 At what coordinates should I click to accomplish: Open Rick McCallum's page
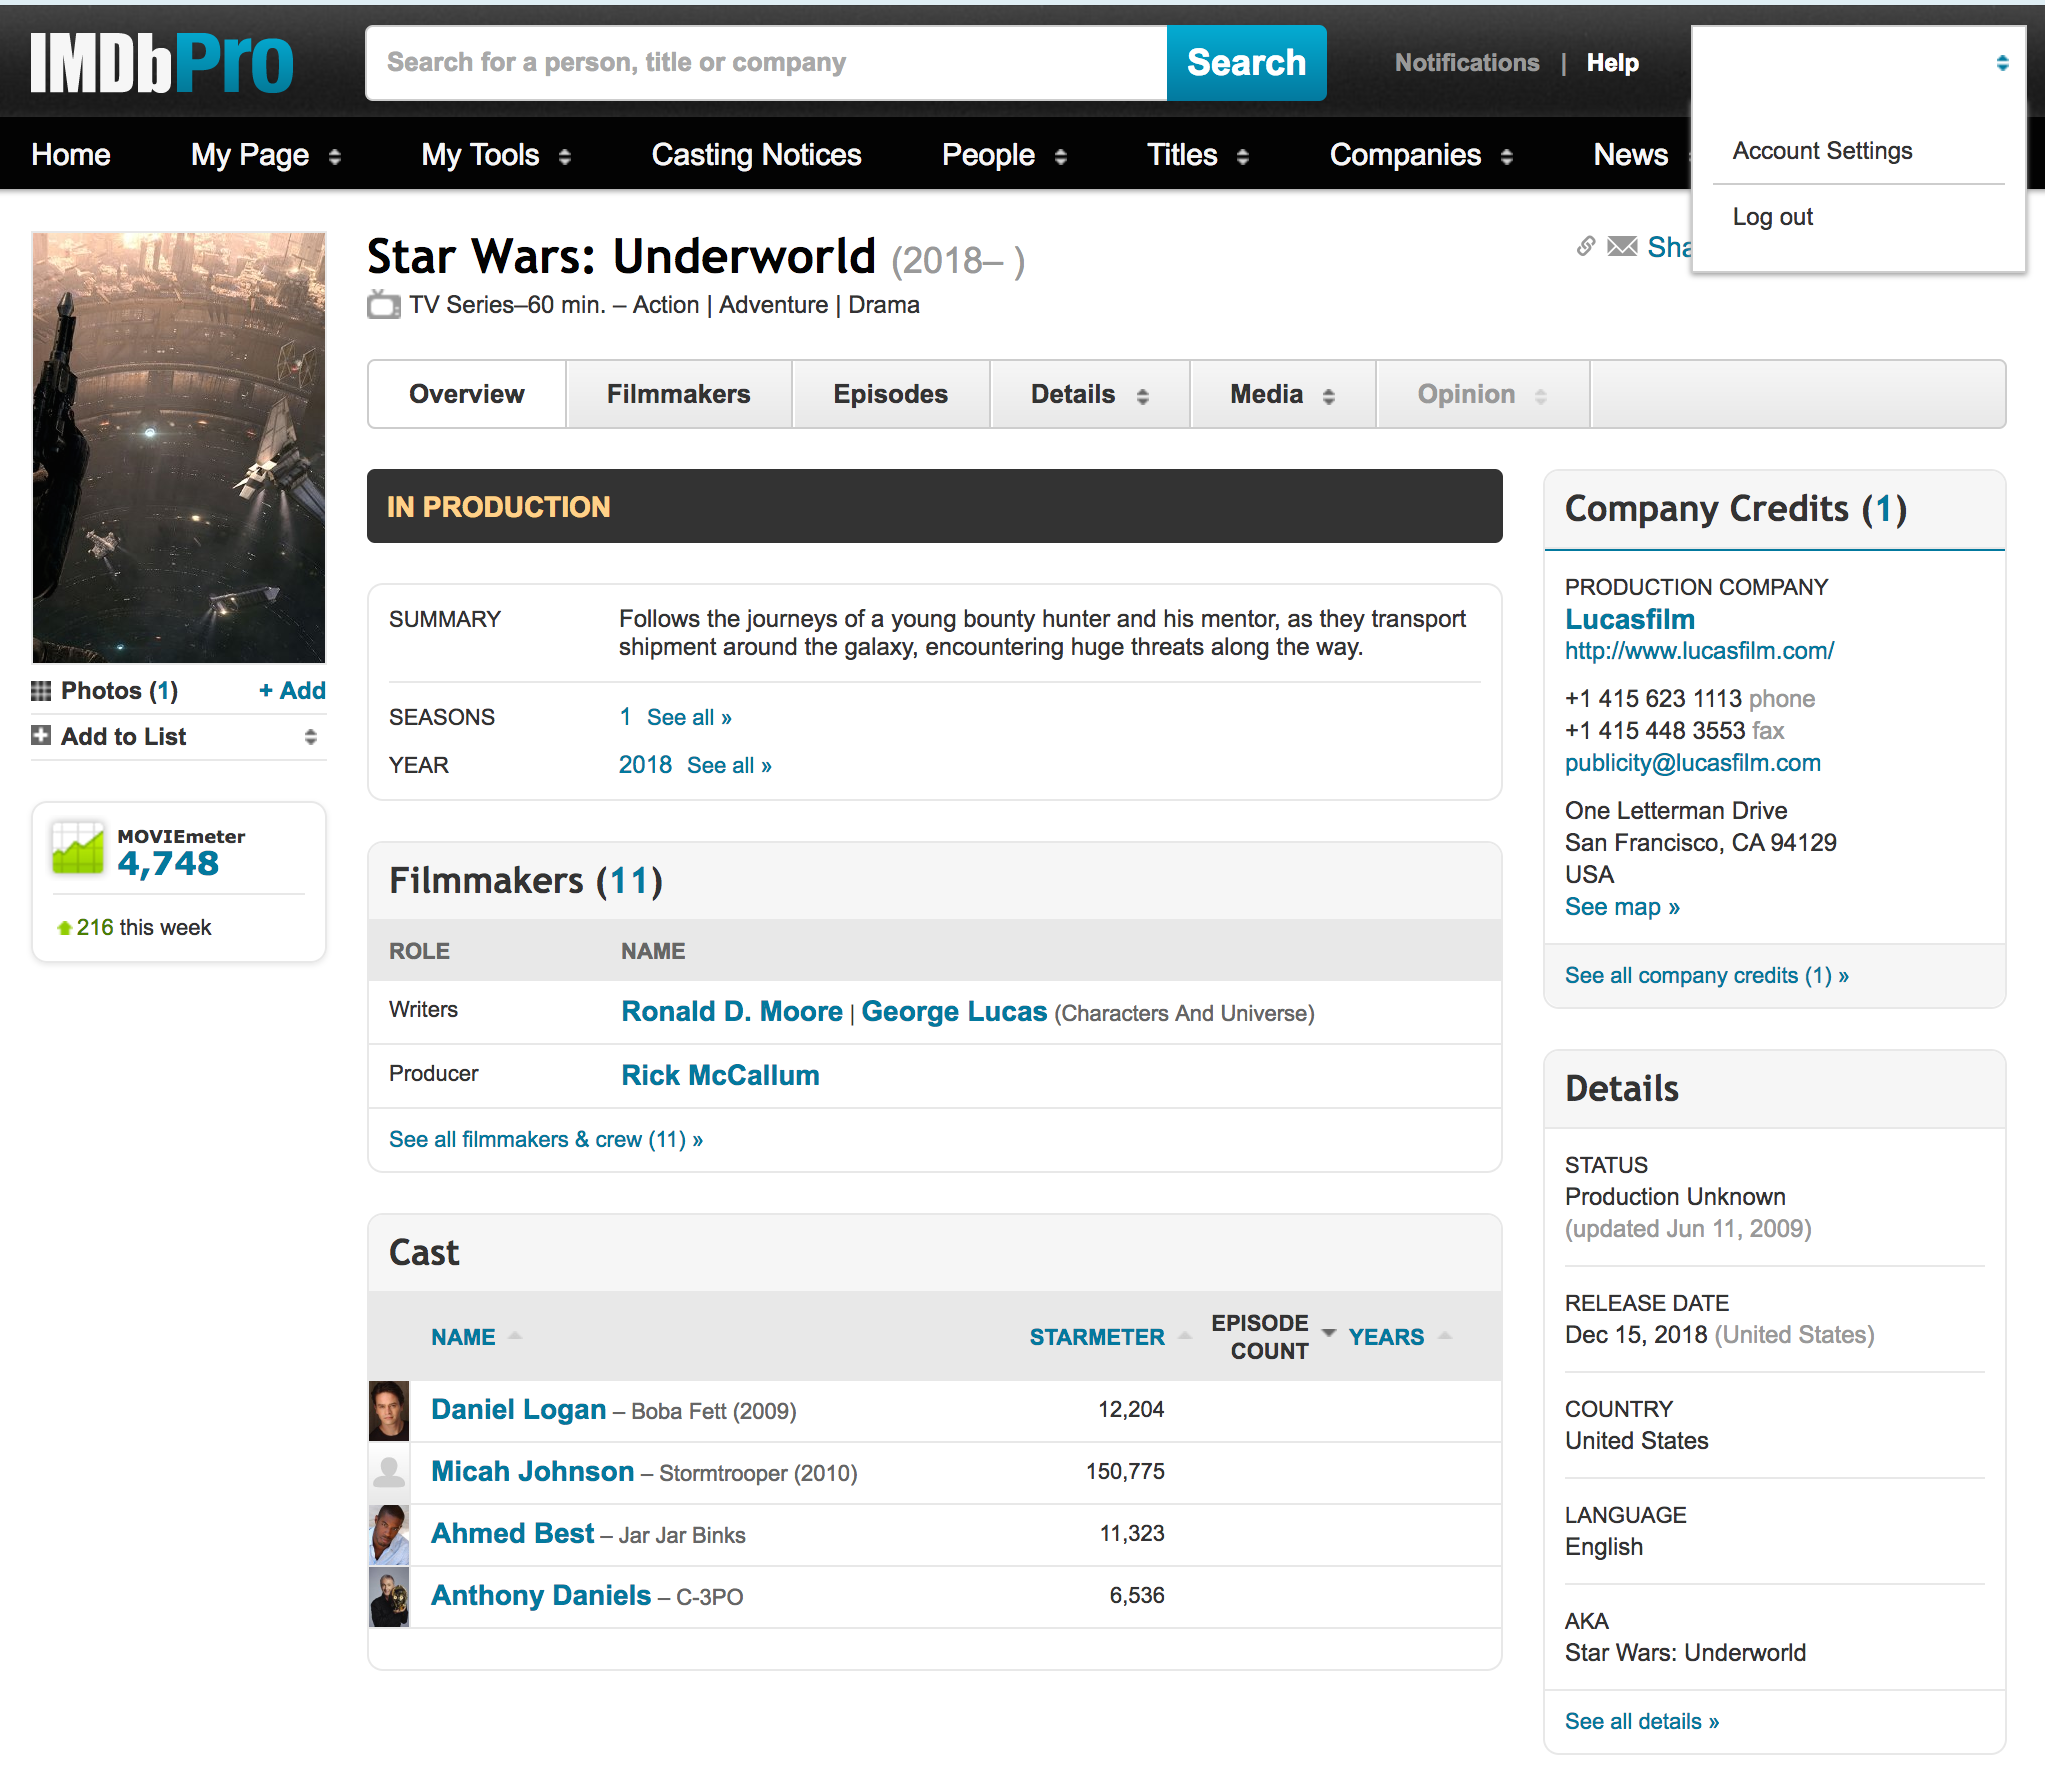coord(720,1076)
